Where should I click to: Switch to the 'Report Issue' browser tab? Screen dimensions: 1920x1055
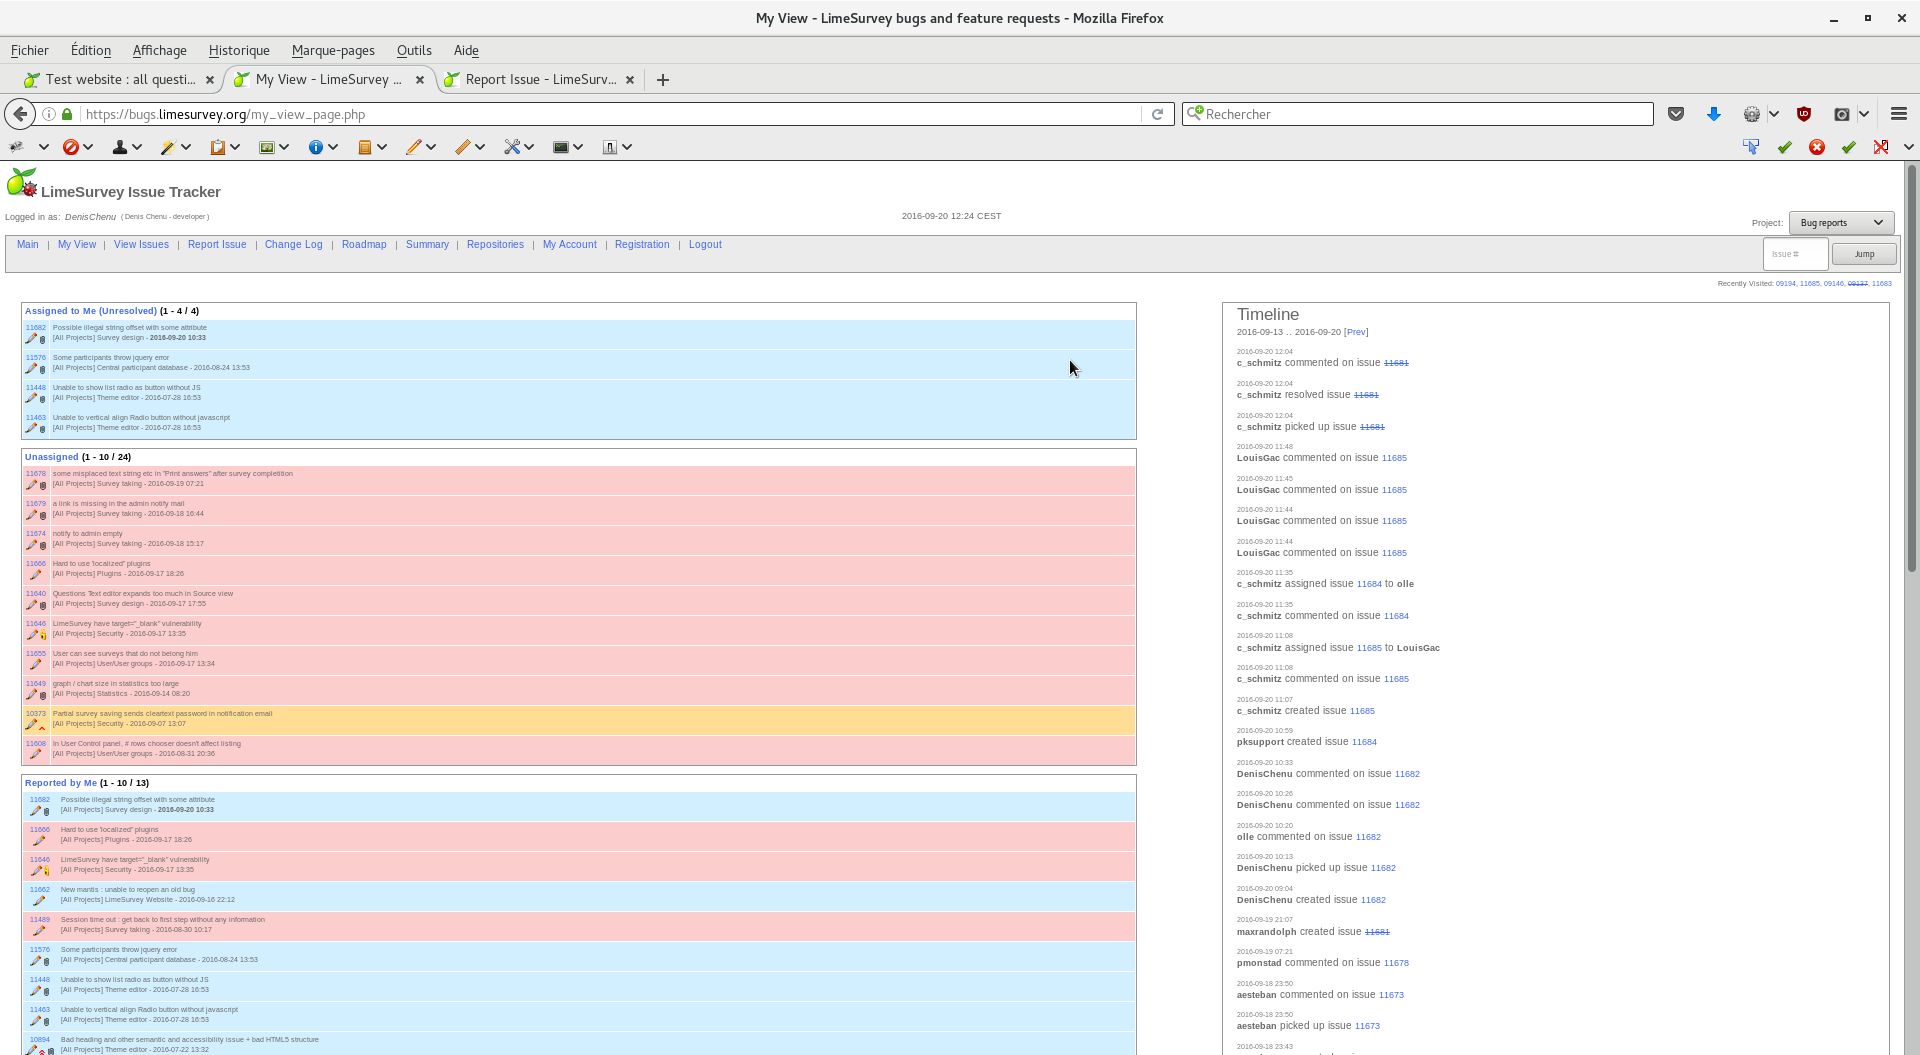[540, 80]
